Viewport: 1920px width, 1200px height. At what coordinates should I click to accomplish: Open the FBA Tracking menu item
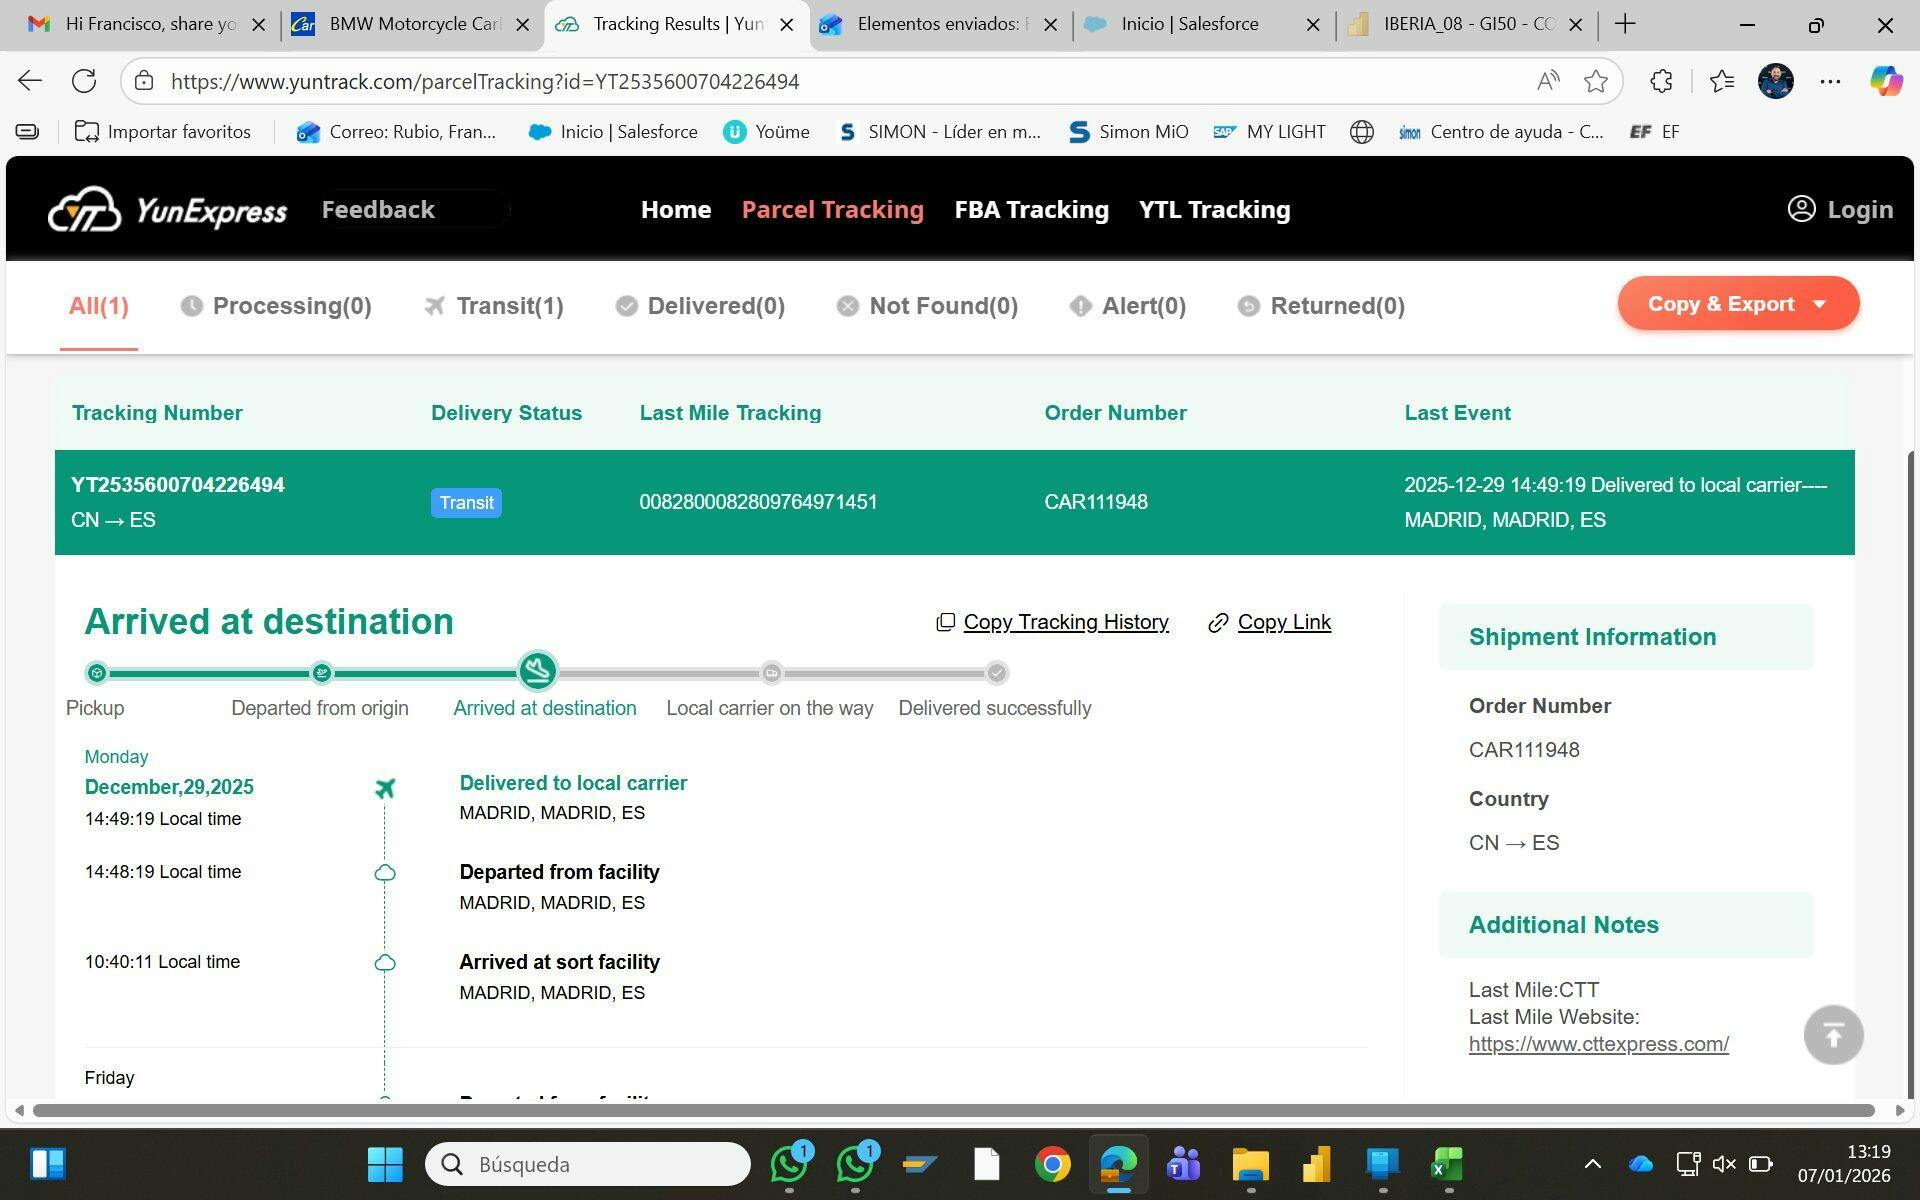pos(1031,210)
